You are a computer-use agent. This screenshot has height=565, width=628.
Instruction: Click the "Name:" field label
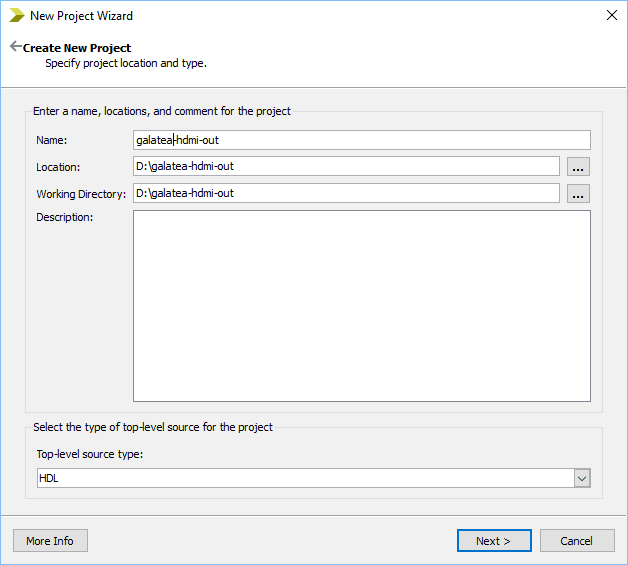pos(51,141)
